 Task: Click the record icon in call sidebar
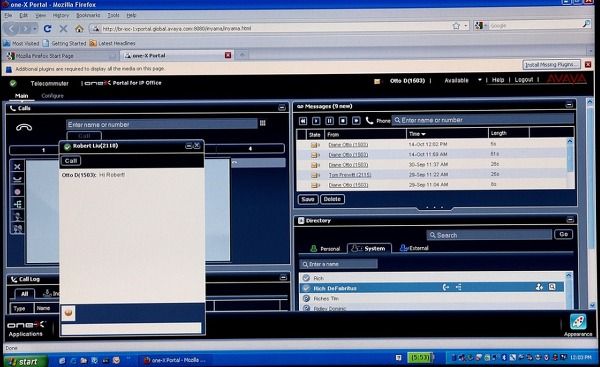(17, 191)
